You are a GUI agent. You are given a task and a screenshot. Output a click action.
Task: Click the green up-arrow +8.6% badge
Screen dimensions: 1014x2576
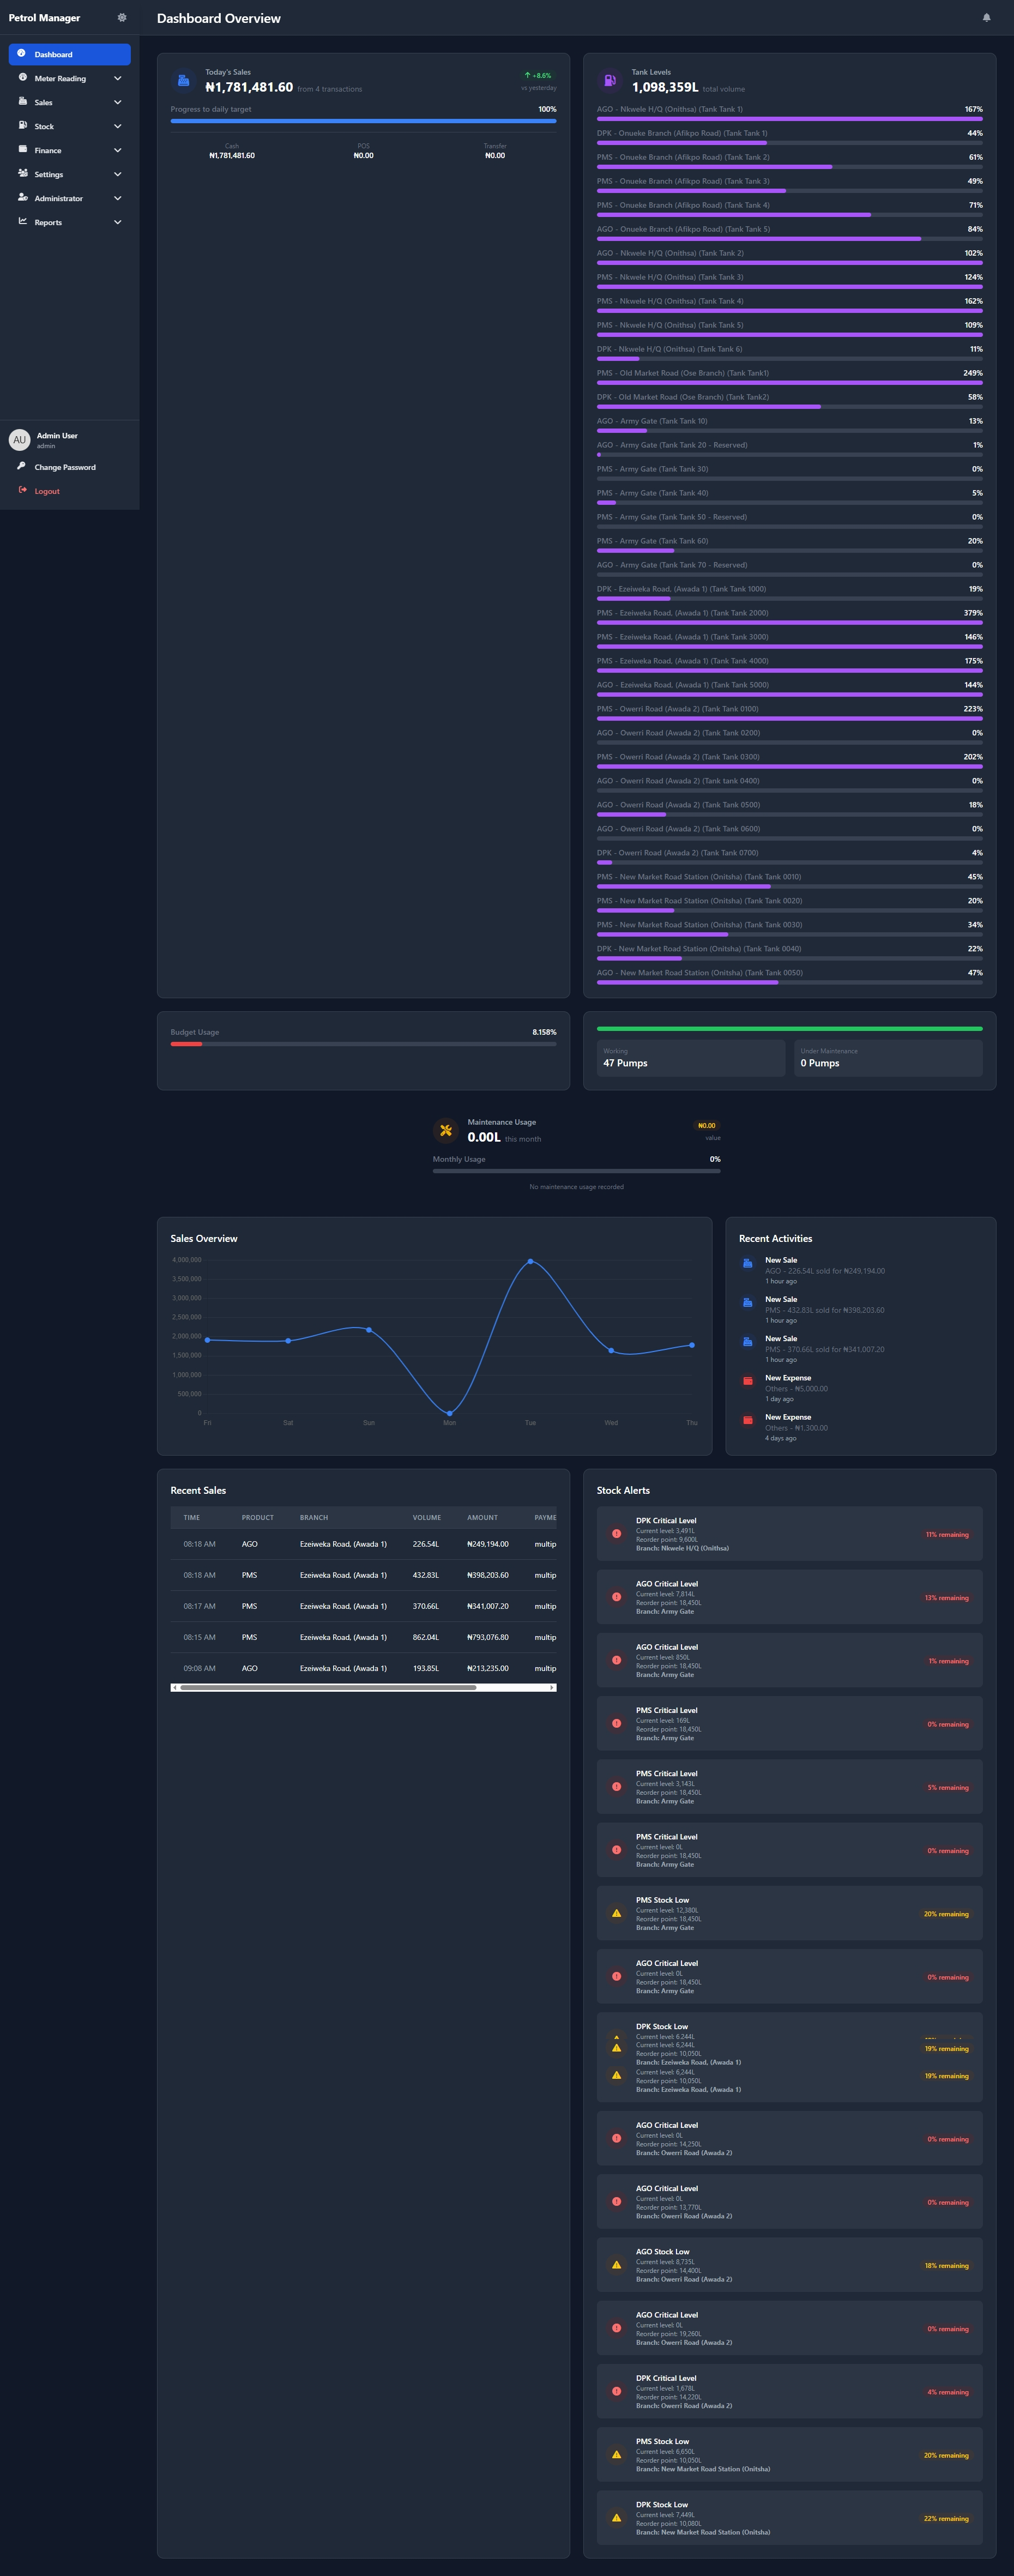pyautogui.click(x=538, y=75)
